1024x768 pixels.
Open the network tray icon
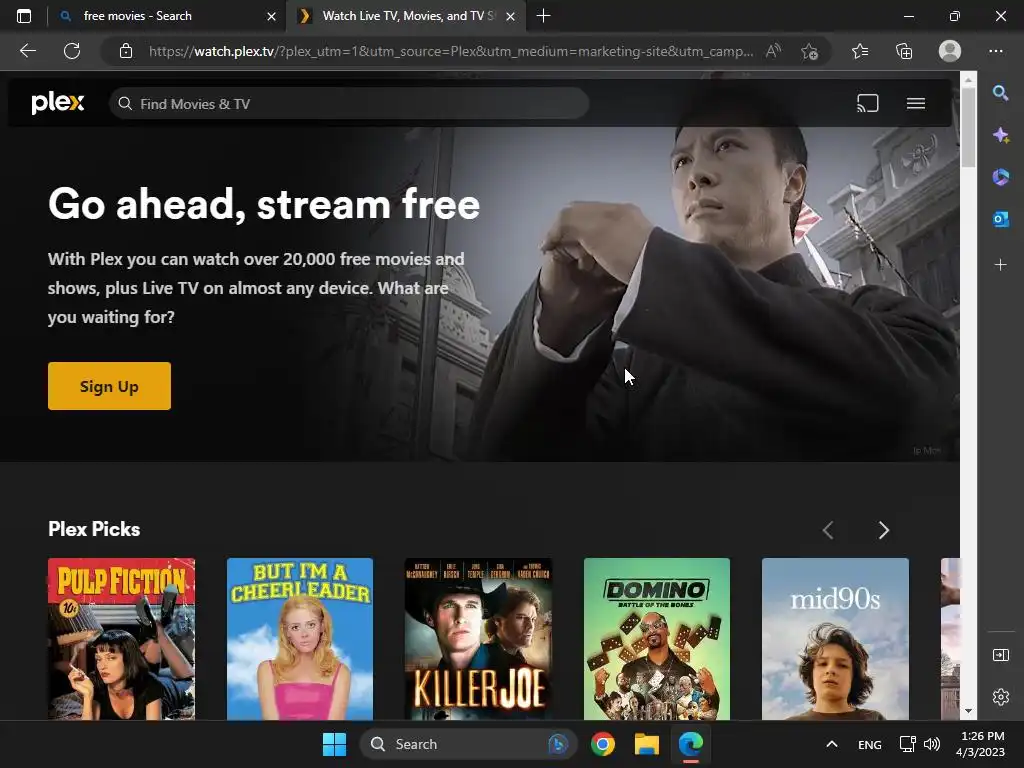907,744
